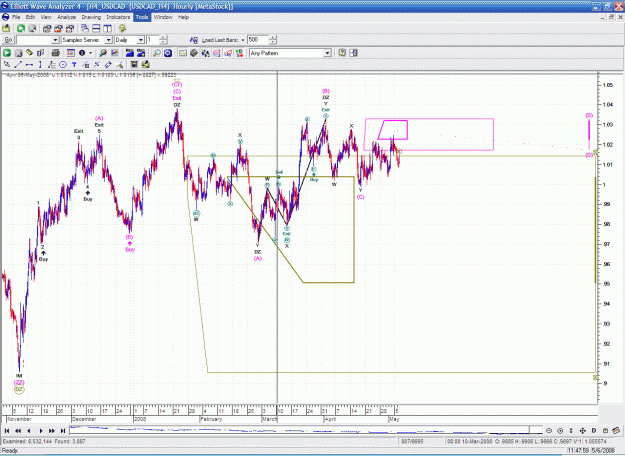Click the fast rewind button
This screenshot has height=456, width=625.
[18, 430]
